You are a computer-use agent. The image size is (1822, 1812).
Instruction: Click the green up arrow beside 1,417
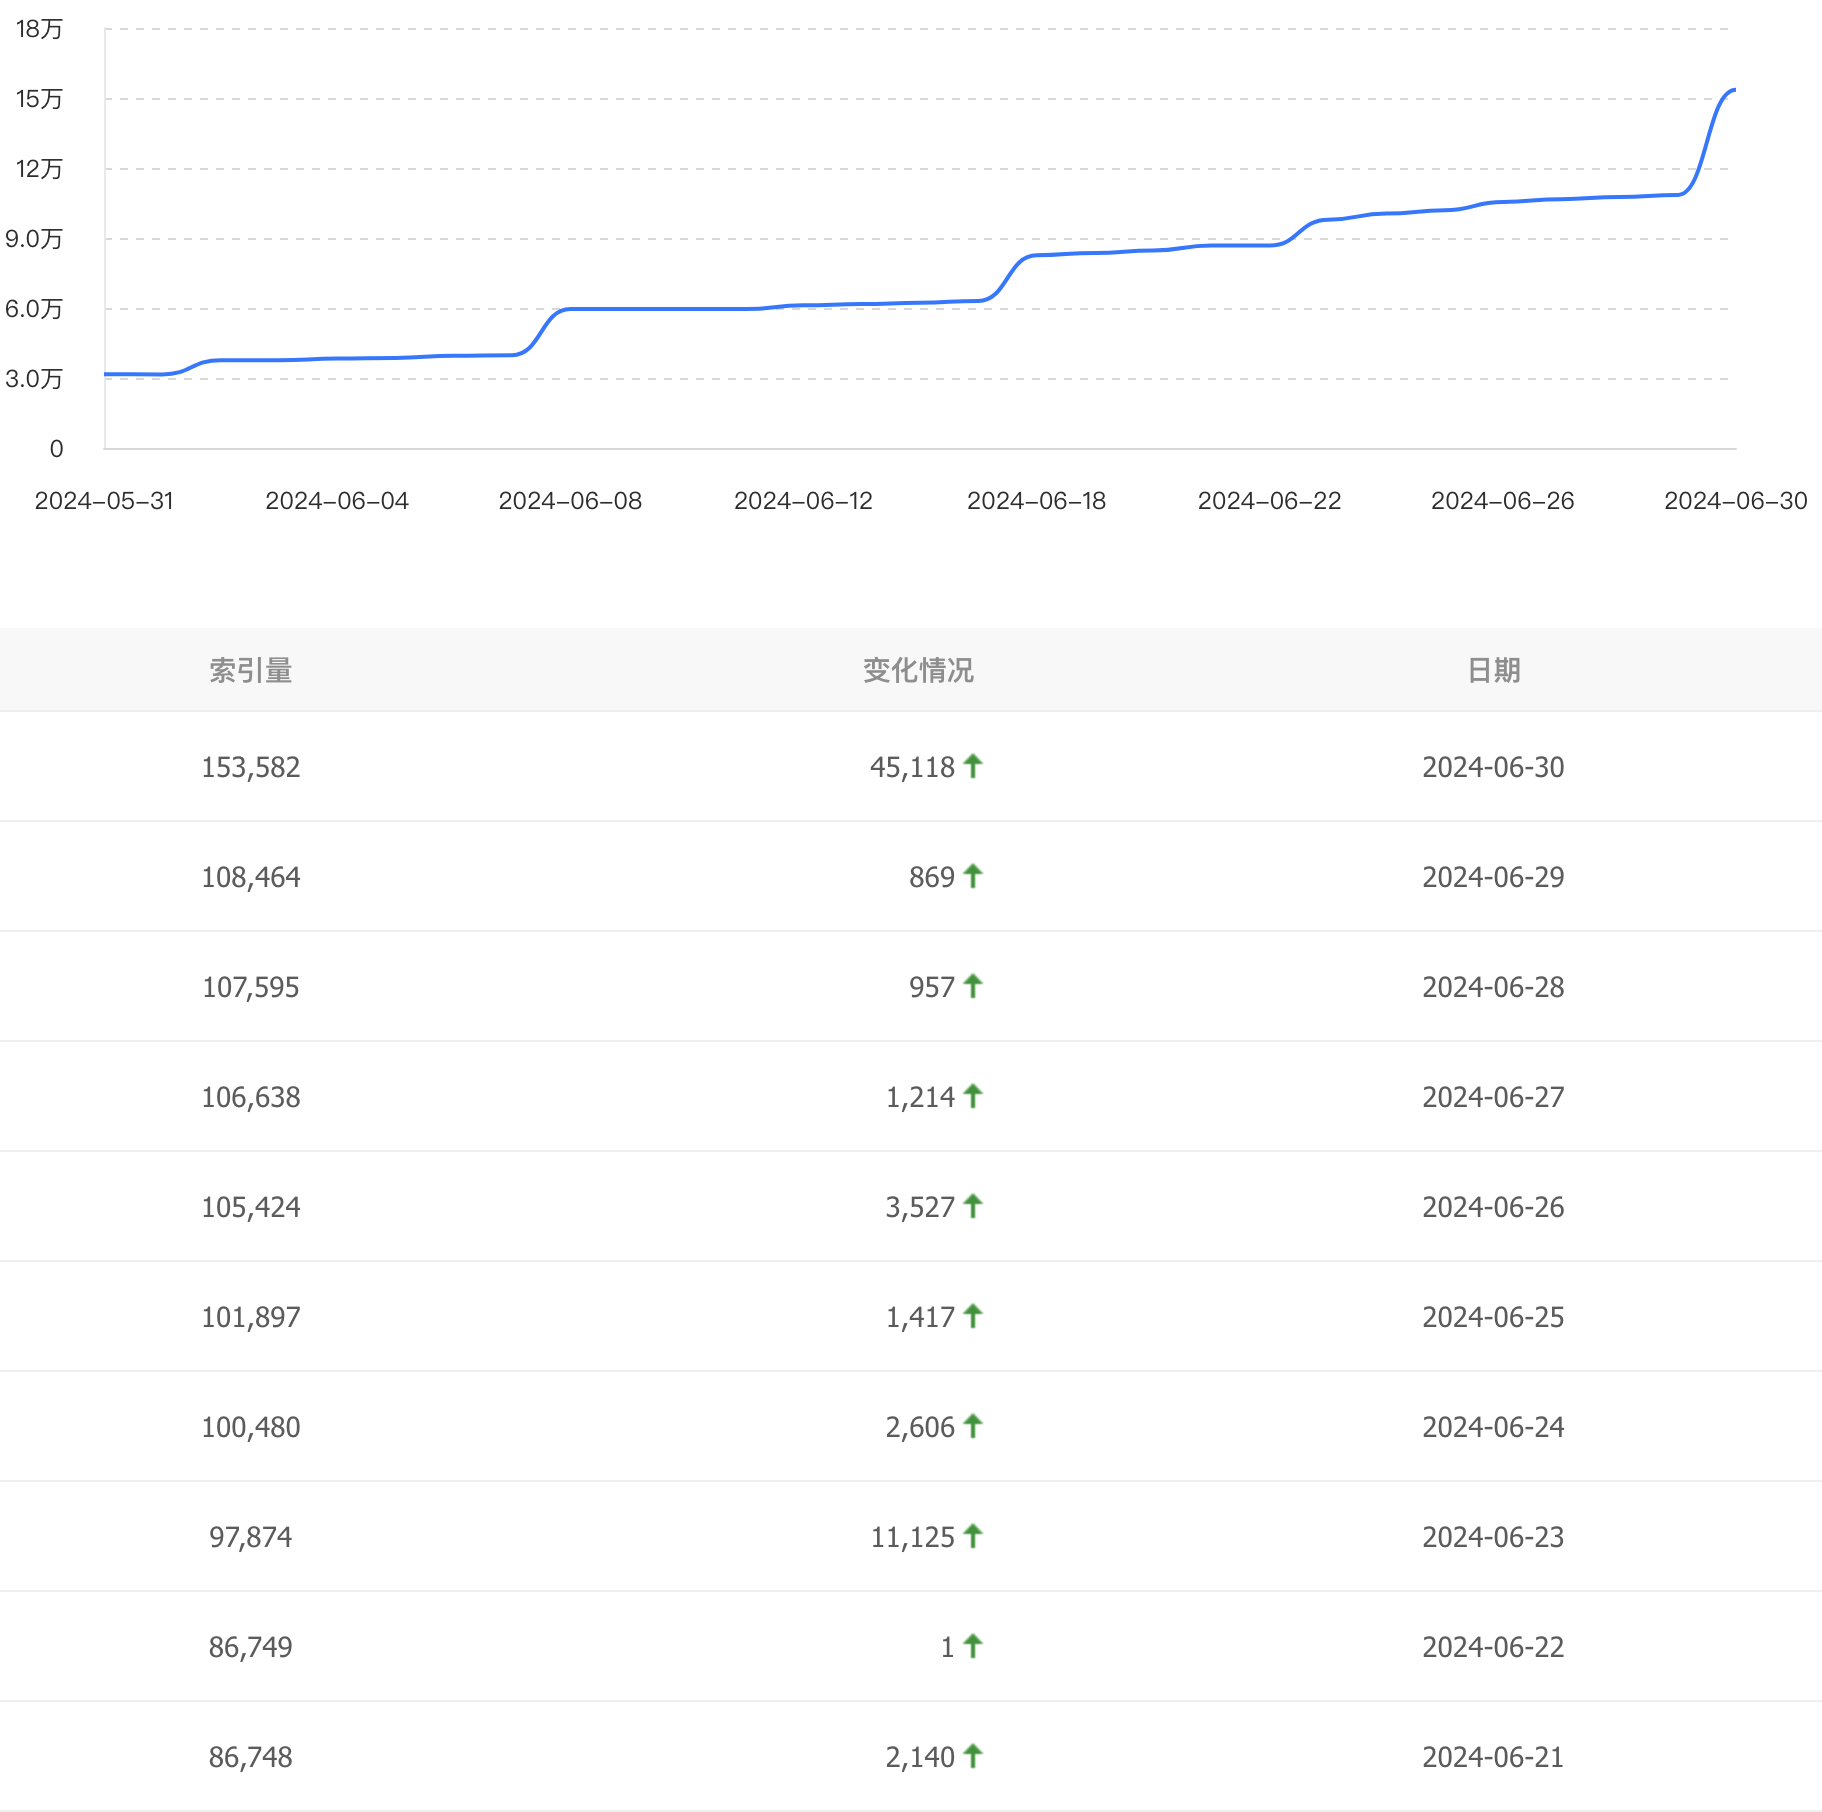tap(973, 1316)
